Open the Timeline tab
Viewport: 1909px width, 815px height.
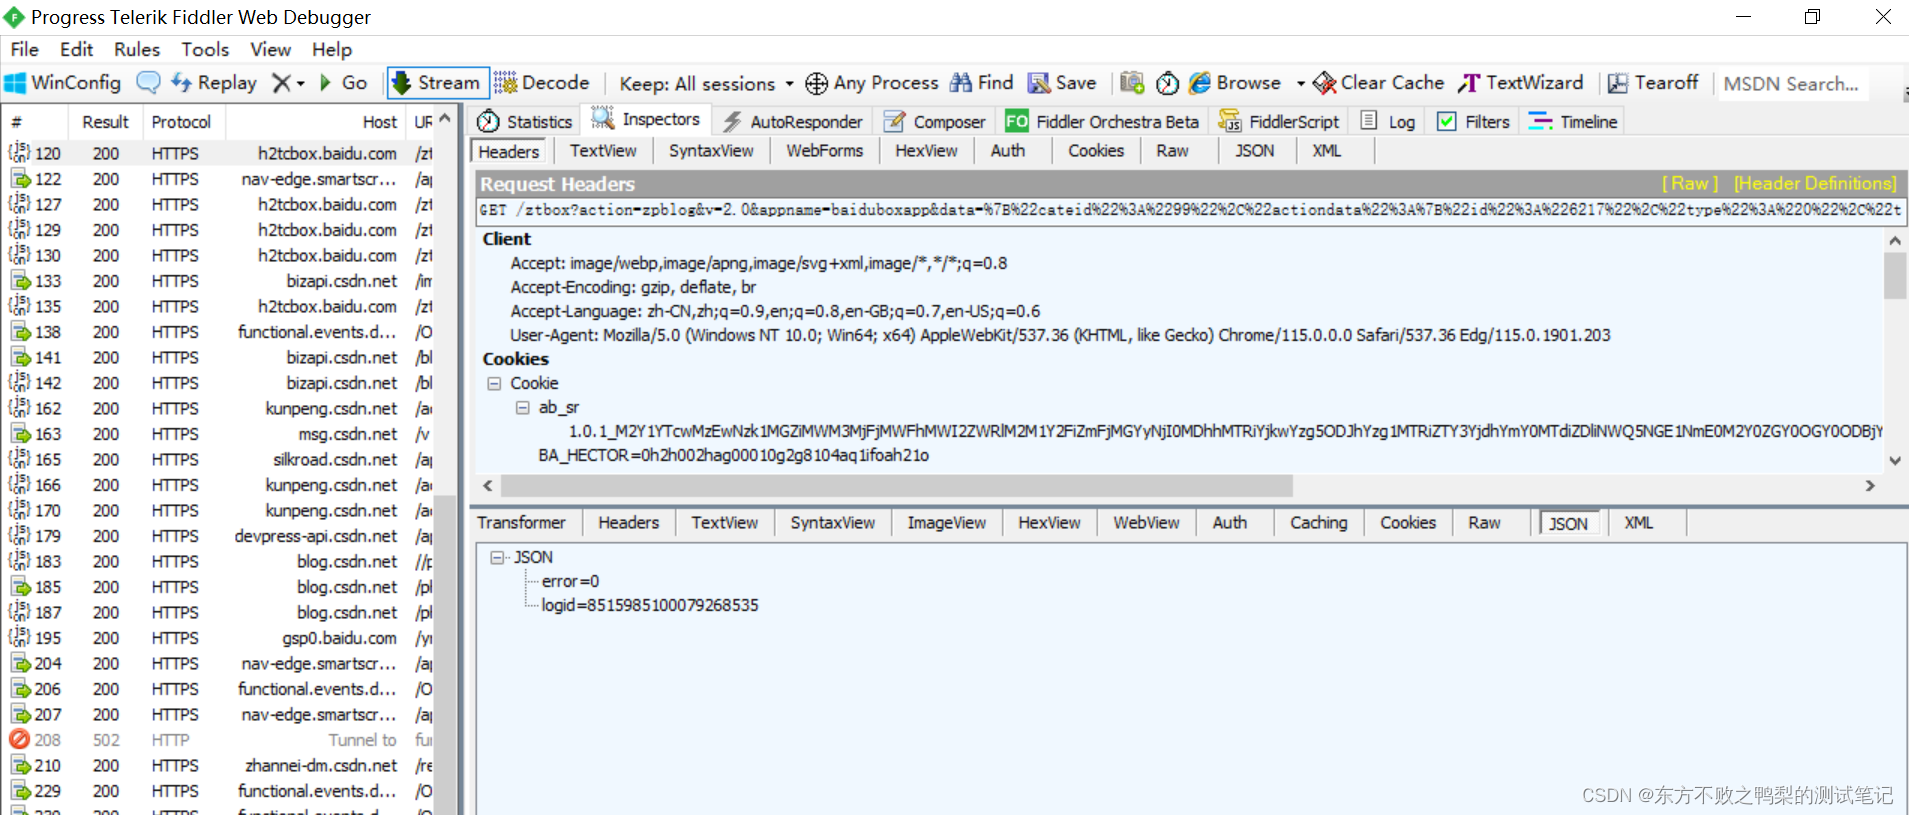pos(1573,121)
